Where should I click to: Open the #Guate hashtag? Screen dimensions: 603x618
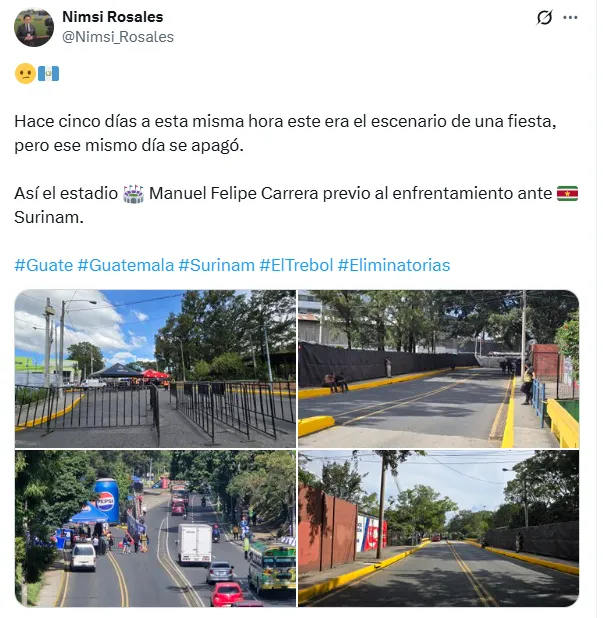tap(44, 265)
